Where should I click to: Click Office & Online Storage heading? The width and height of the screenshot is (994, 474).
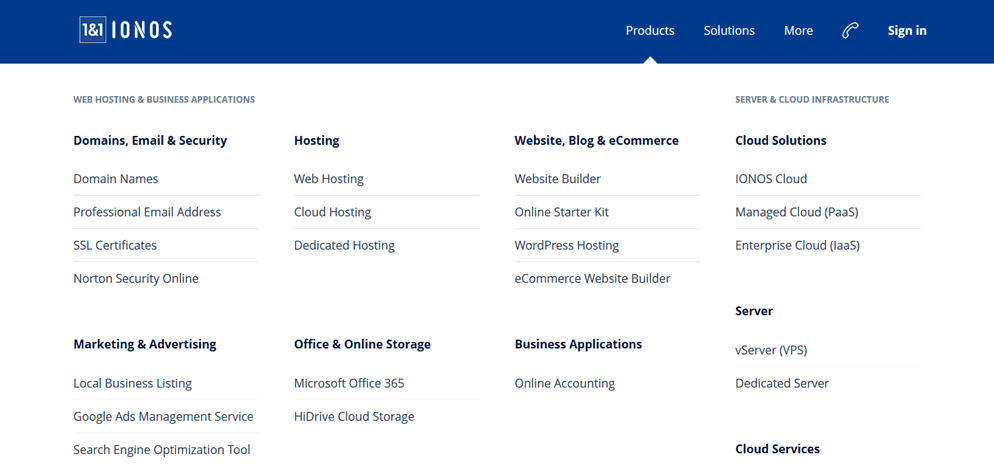[362, 344]
